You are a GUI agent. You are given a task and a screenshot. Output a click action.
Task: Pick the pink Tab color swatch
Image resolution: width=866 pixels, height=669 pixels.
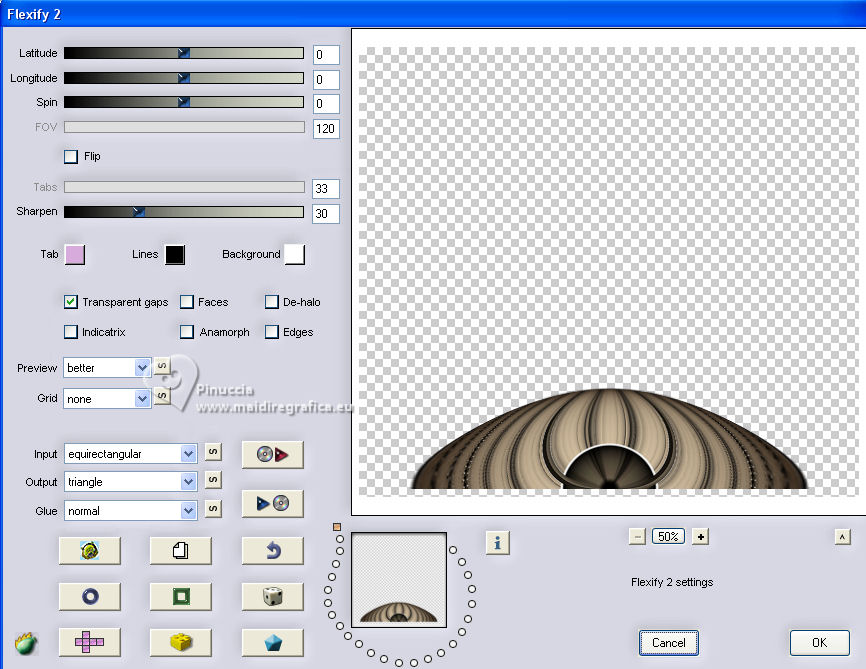pos(75,255)
